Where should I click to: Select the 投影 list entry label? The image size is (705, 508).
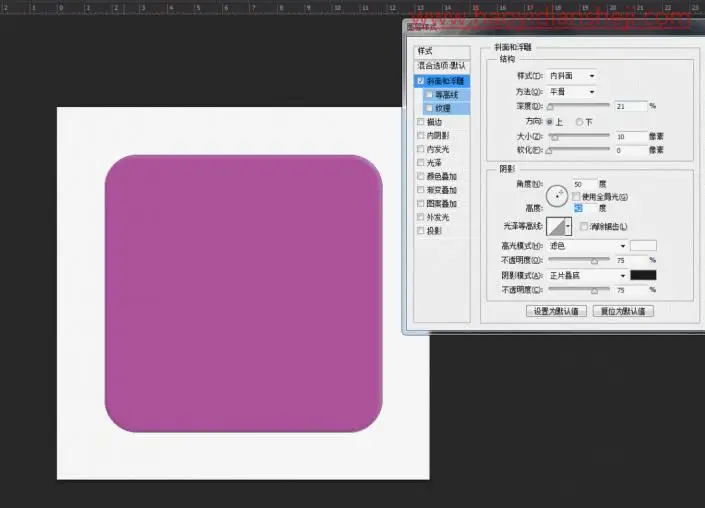click(434, 231)
